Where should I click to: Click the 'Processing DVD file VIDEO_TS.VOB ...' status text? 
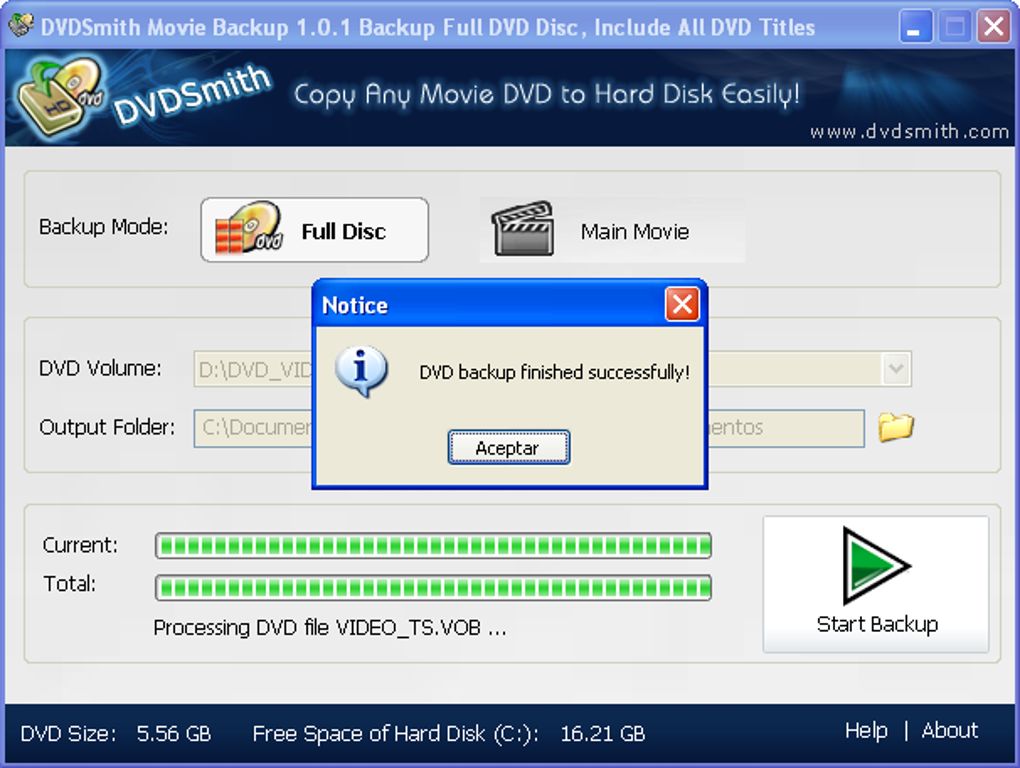330,628
